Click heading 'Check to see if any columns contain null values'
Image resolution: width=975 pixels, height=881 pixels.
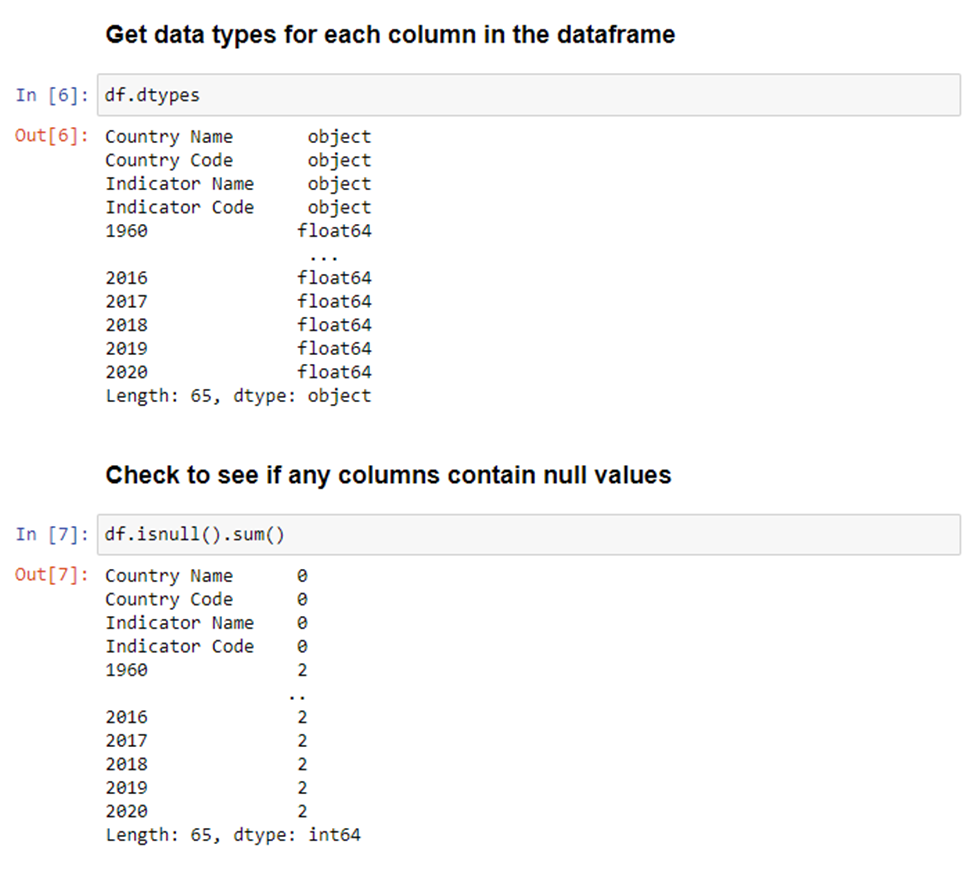[388, 475]
